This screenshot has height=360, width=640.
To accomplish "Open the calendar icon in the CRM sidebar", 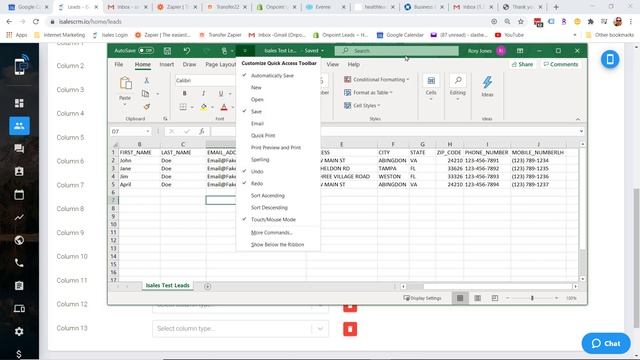I will pos(19,195).
